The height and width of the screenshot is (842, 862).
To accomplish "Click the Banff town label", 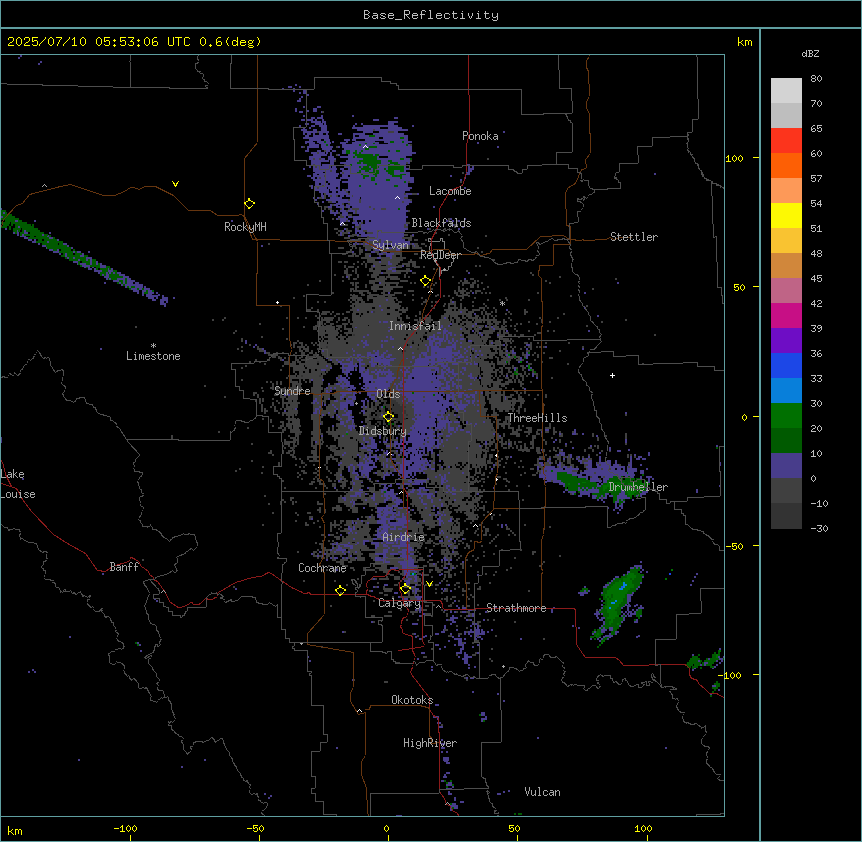I will [124, 567].
